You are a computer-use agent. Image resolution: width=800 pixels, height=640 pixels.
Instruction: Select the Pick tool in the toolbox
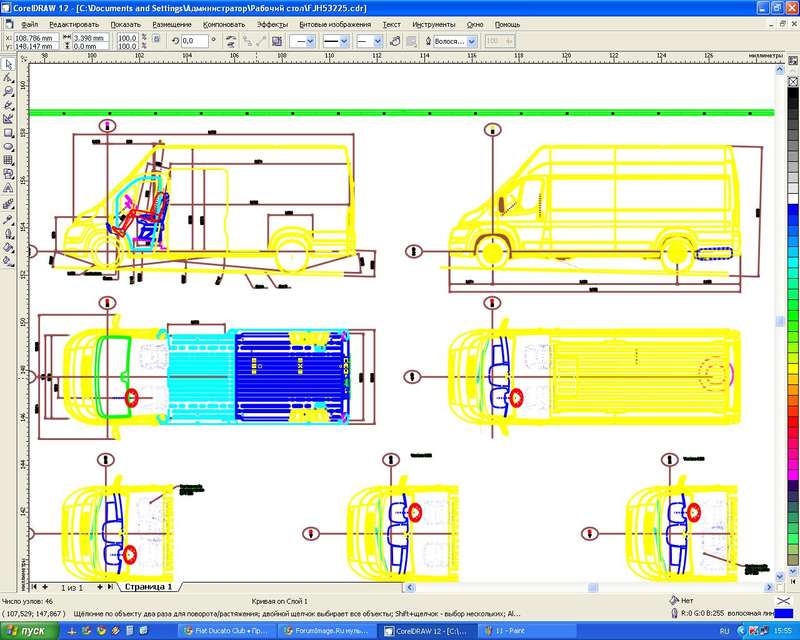pyautogui.click(x=8, y=63)
